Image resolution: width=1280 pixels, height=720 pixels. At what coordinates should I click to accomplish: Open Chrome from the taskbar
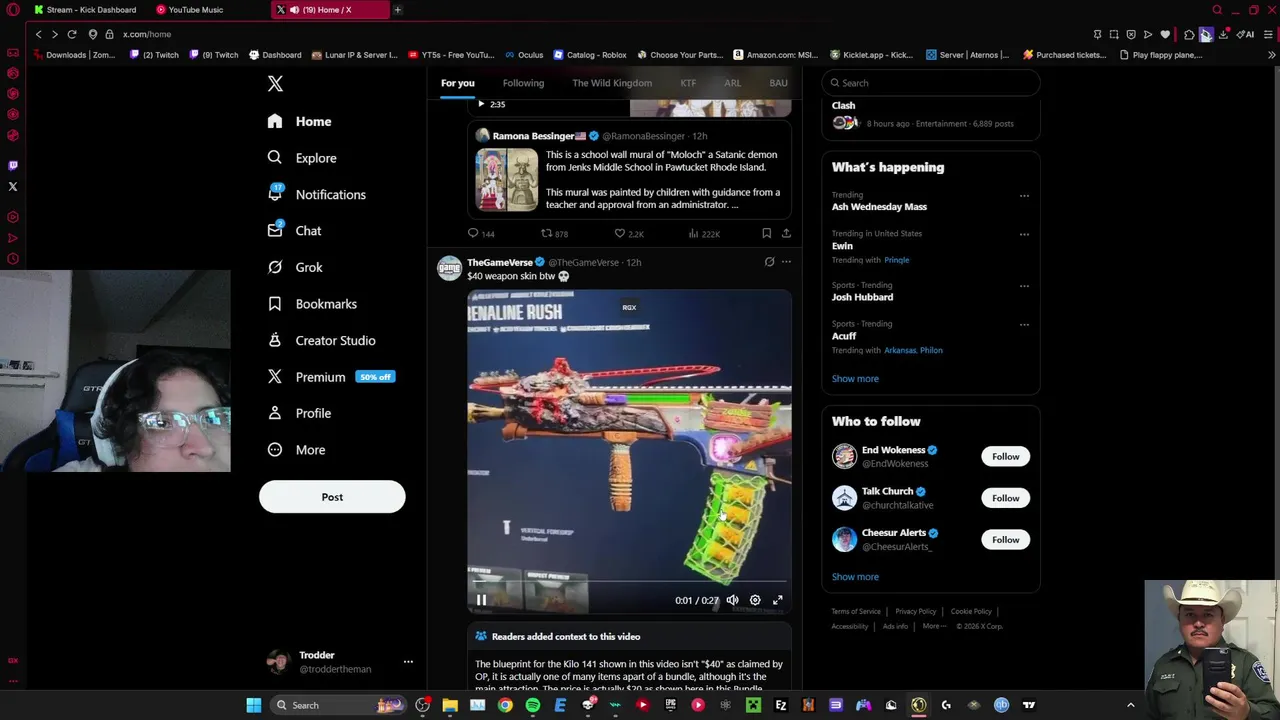(505, 705)
